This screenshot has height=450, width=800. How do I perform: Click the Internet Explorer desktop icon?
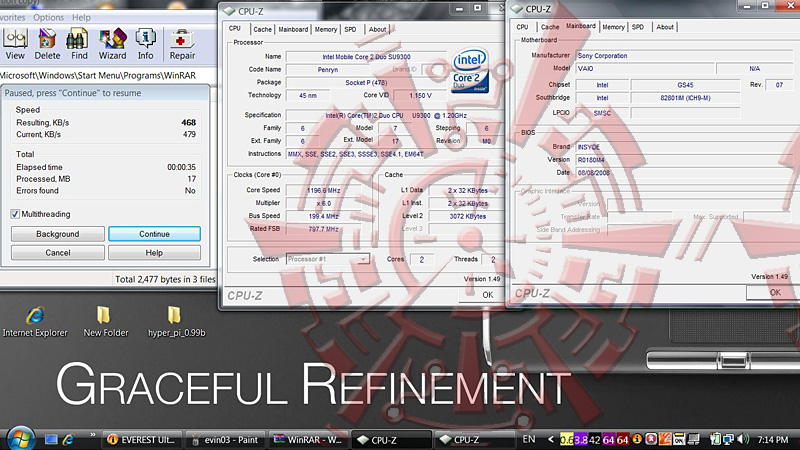pos(35,322)
